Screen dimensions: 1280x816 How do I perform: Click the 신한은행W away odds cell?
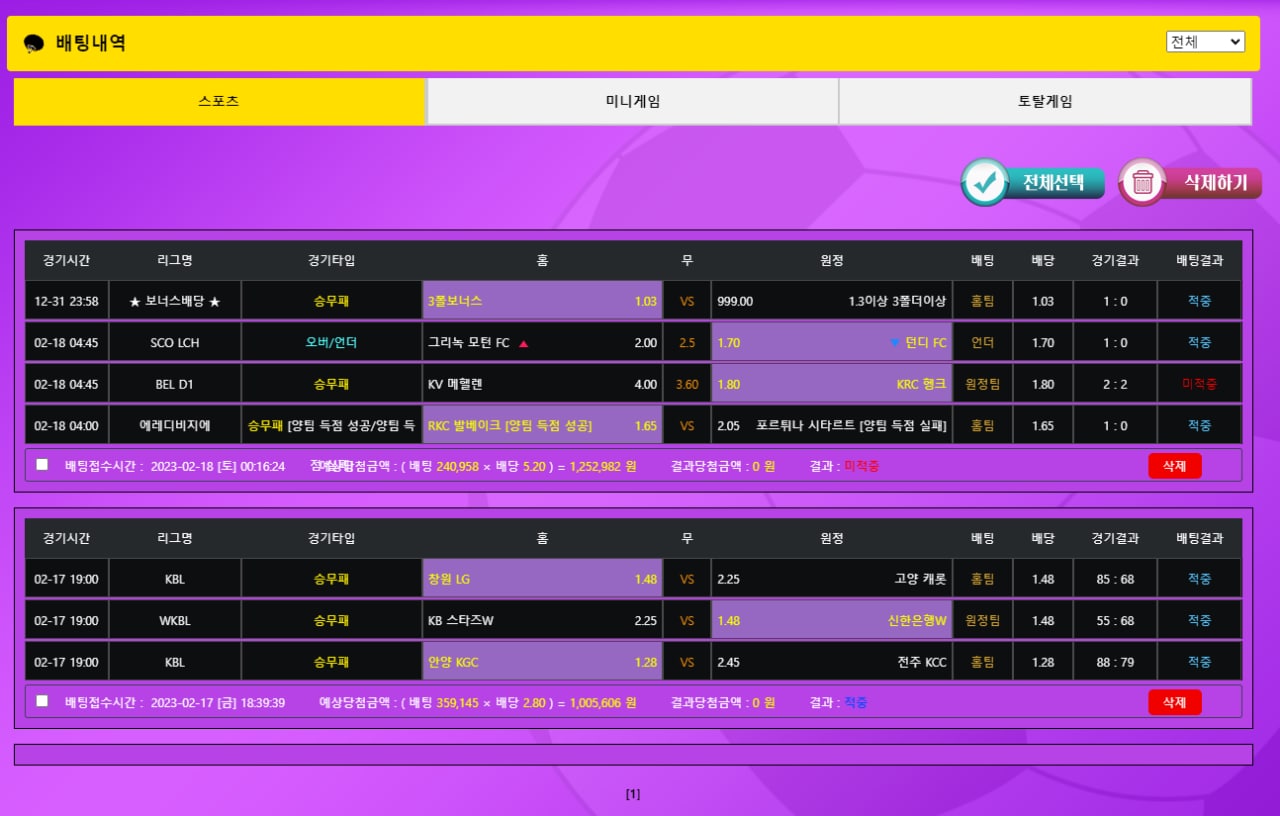click(831, 620)
